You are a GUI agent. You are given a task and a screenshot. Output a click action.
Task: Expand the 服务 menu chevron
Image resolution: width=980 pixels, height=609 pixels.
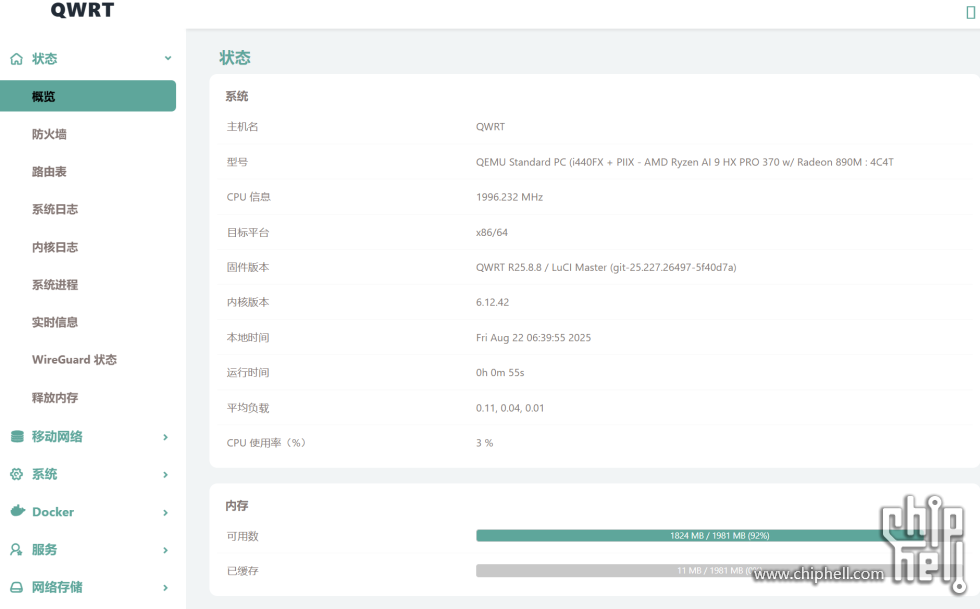(x=166, y=550)
